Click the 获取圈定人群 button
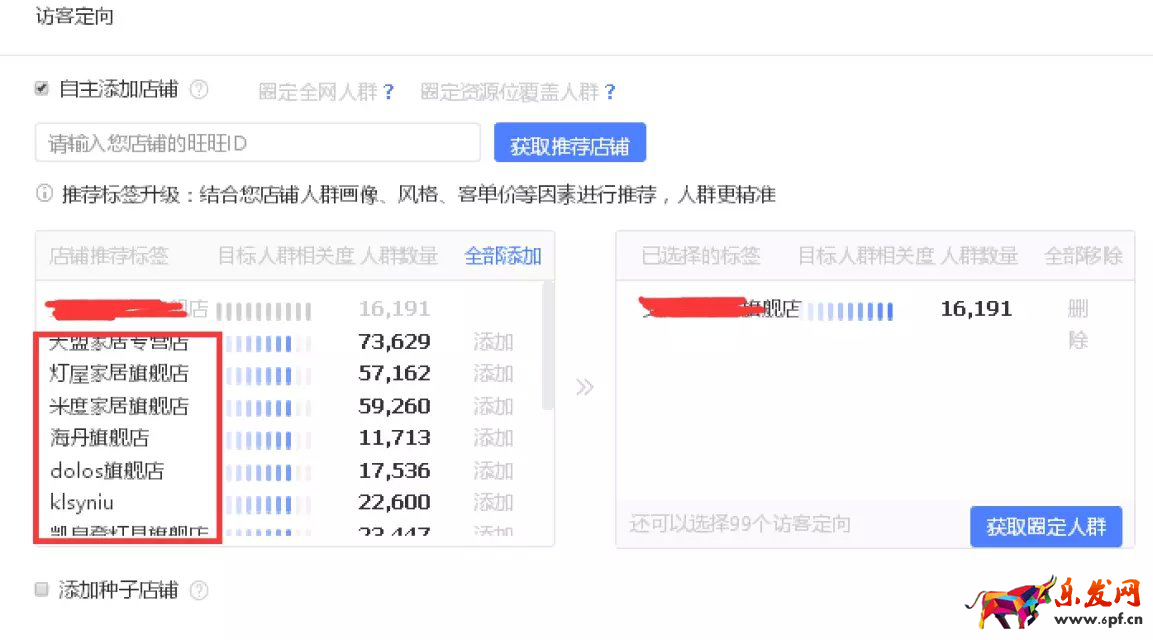Viewport: 1153px width, 640px height. (1046, 527)
